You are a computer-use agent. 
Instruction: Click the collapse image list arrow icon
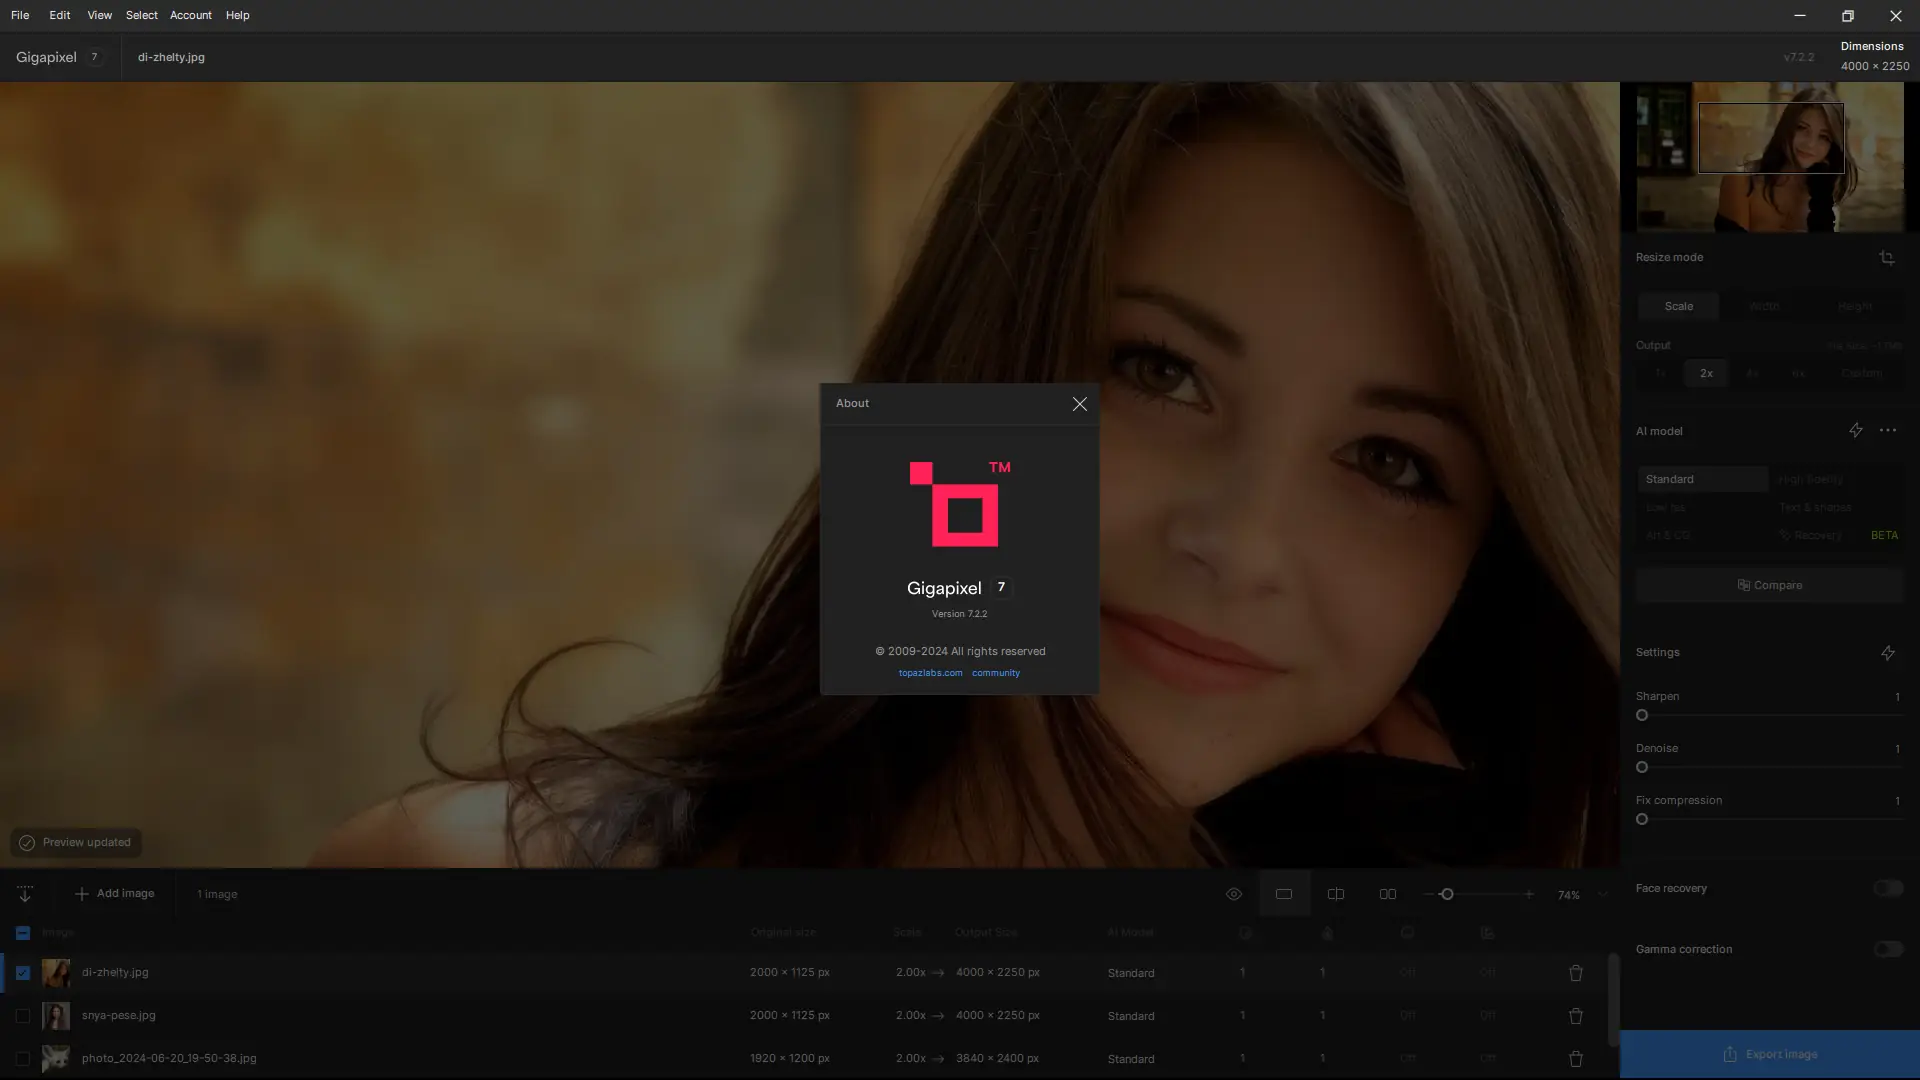[25, 894]
